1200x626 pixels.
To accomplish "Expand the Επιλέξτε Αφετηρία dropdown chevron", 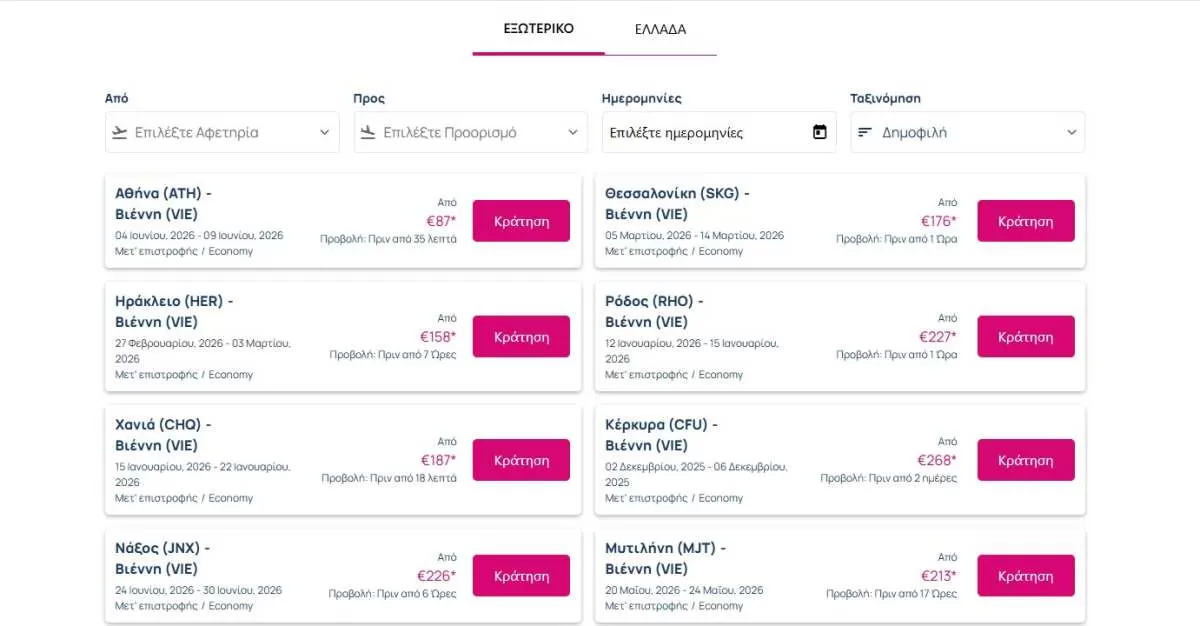I will click(324, 132).
